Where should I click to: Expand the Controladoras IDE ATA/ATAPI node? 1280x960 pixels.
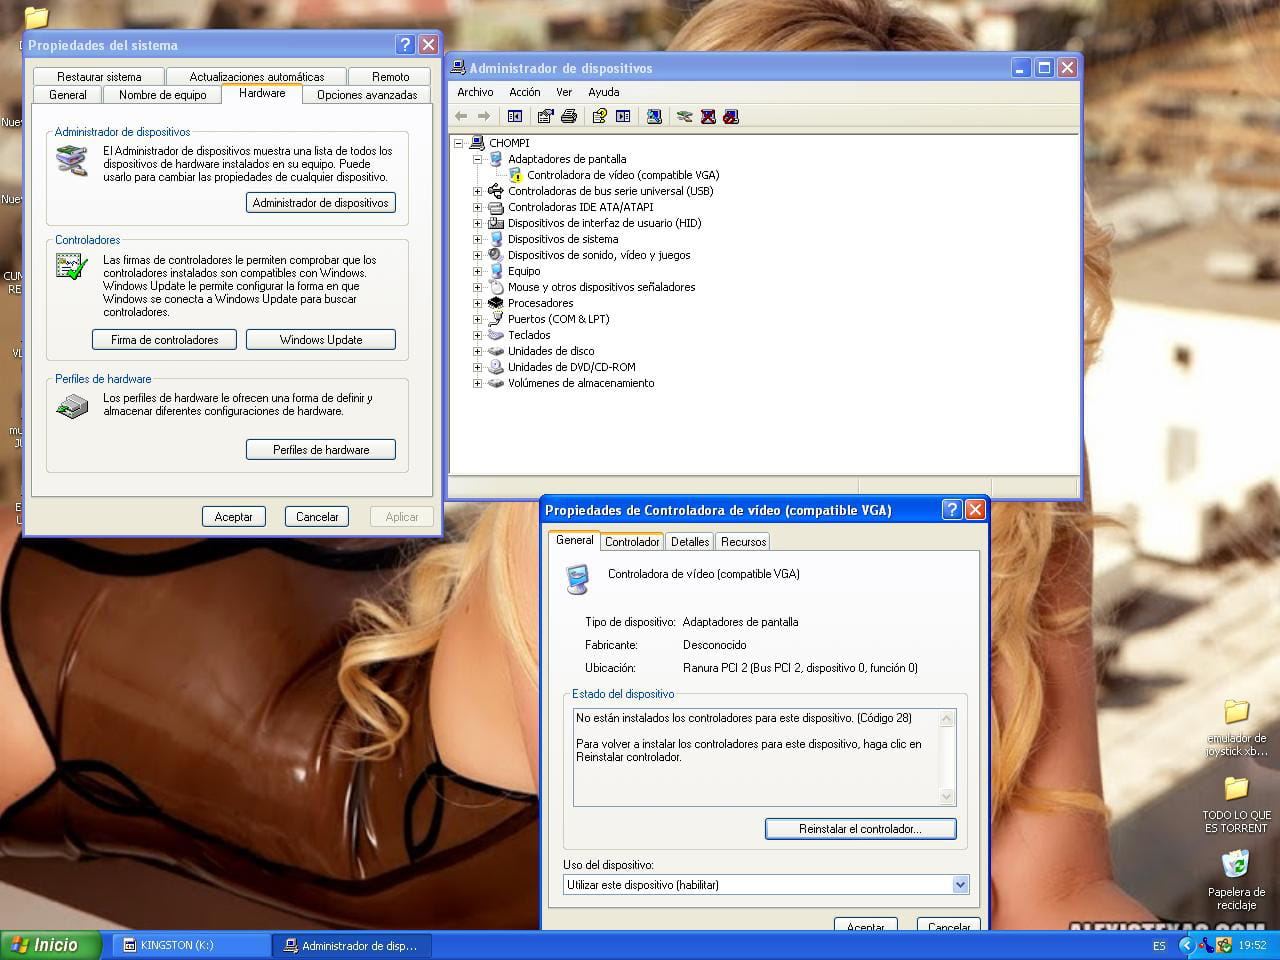coord(477,207)
